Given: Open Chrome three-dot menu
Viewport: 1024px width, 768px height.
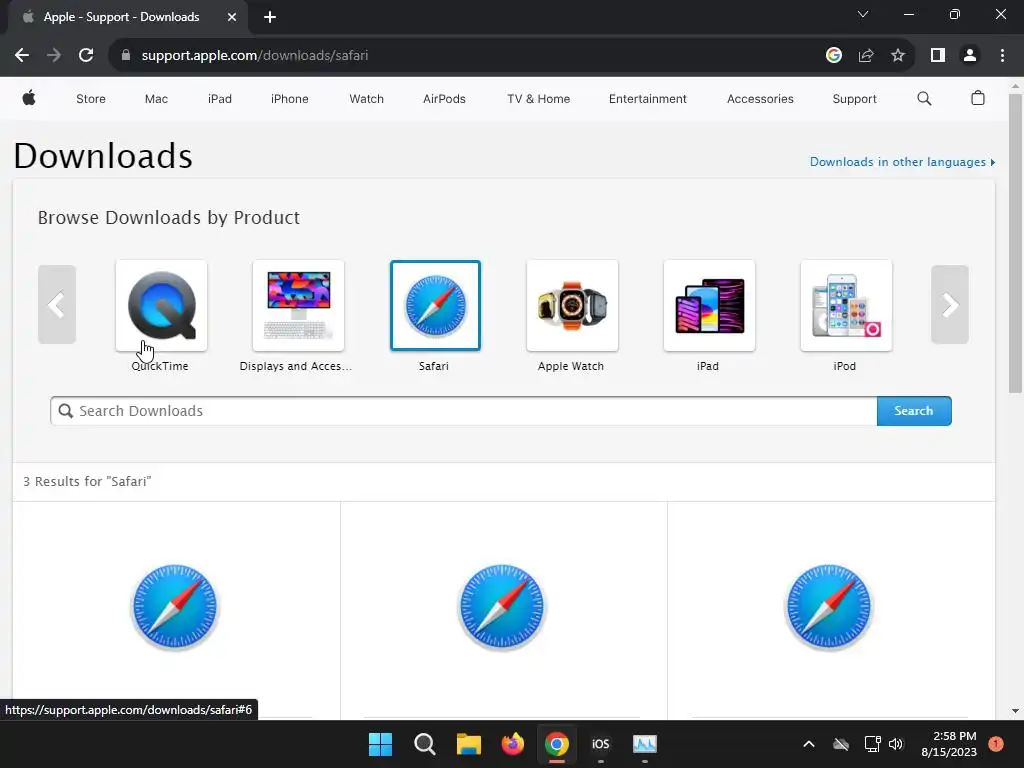Looking at the screenshot, I should click(x=1002, y=56).
